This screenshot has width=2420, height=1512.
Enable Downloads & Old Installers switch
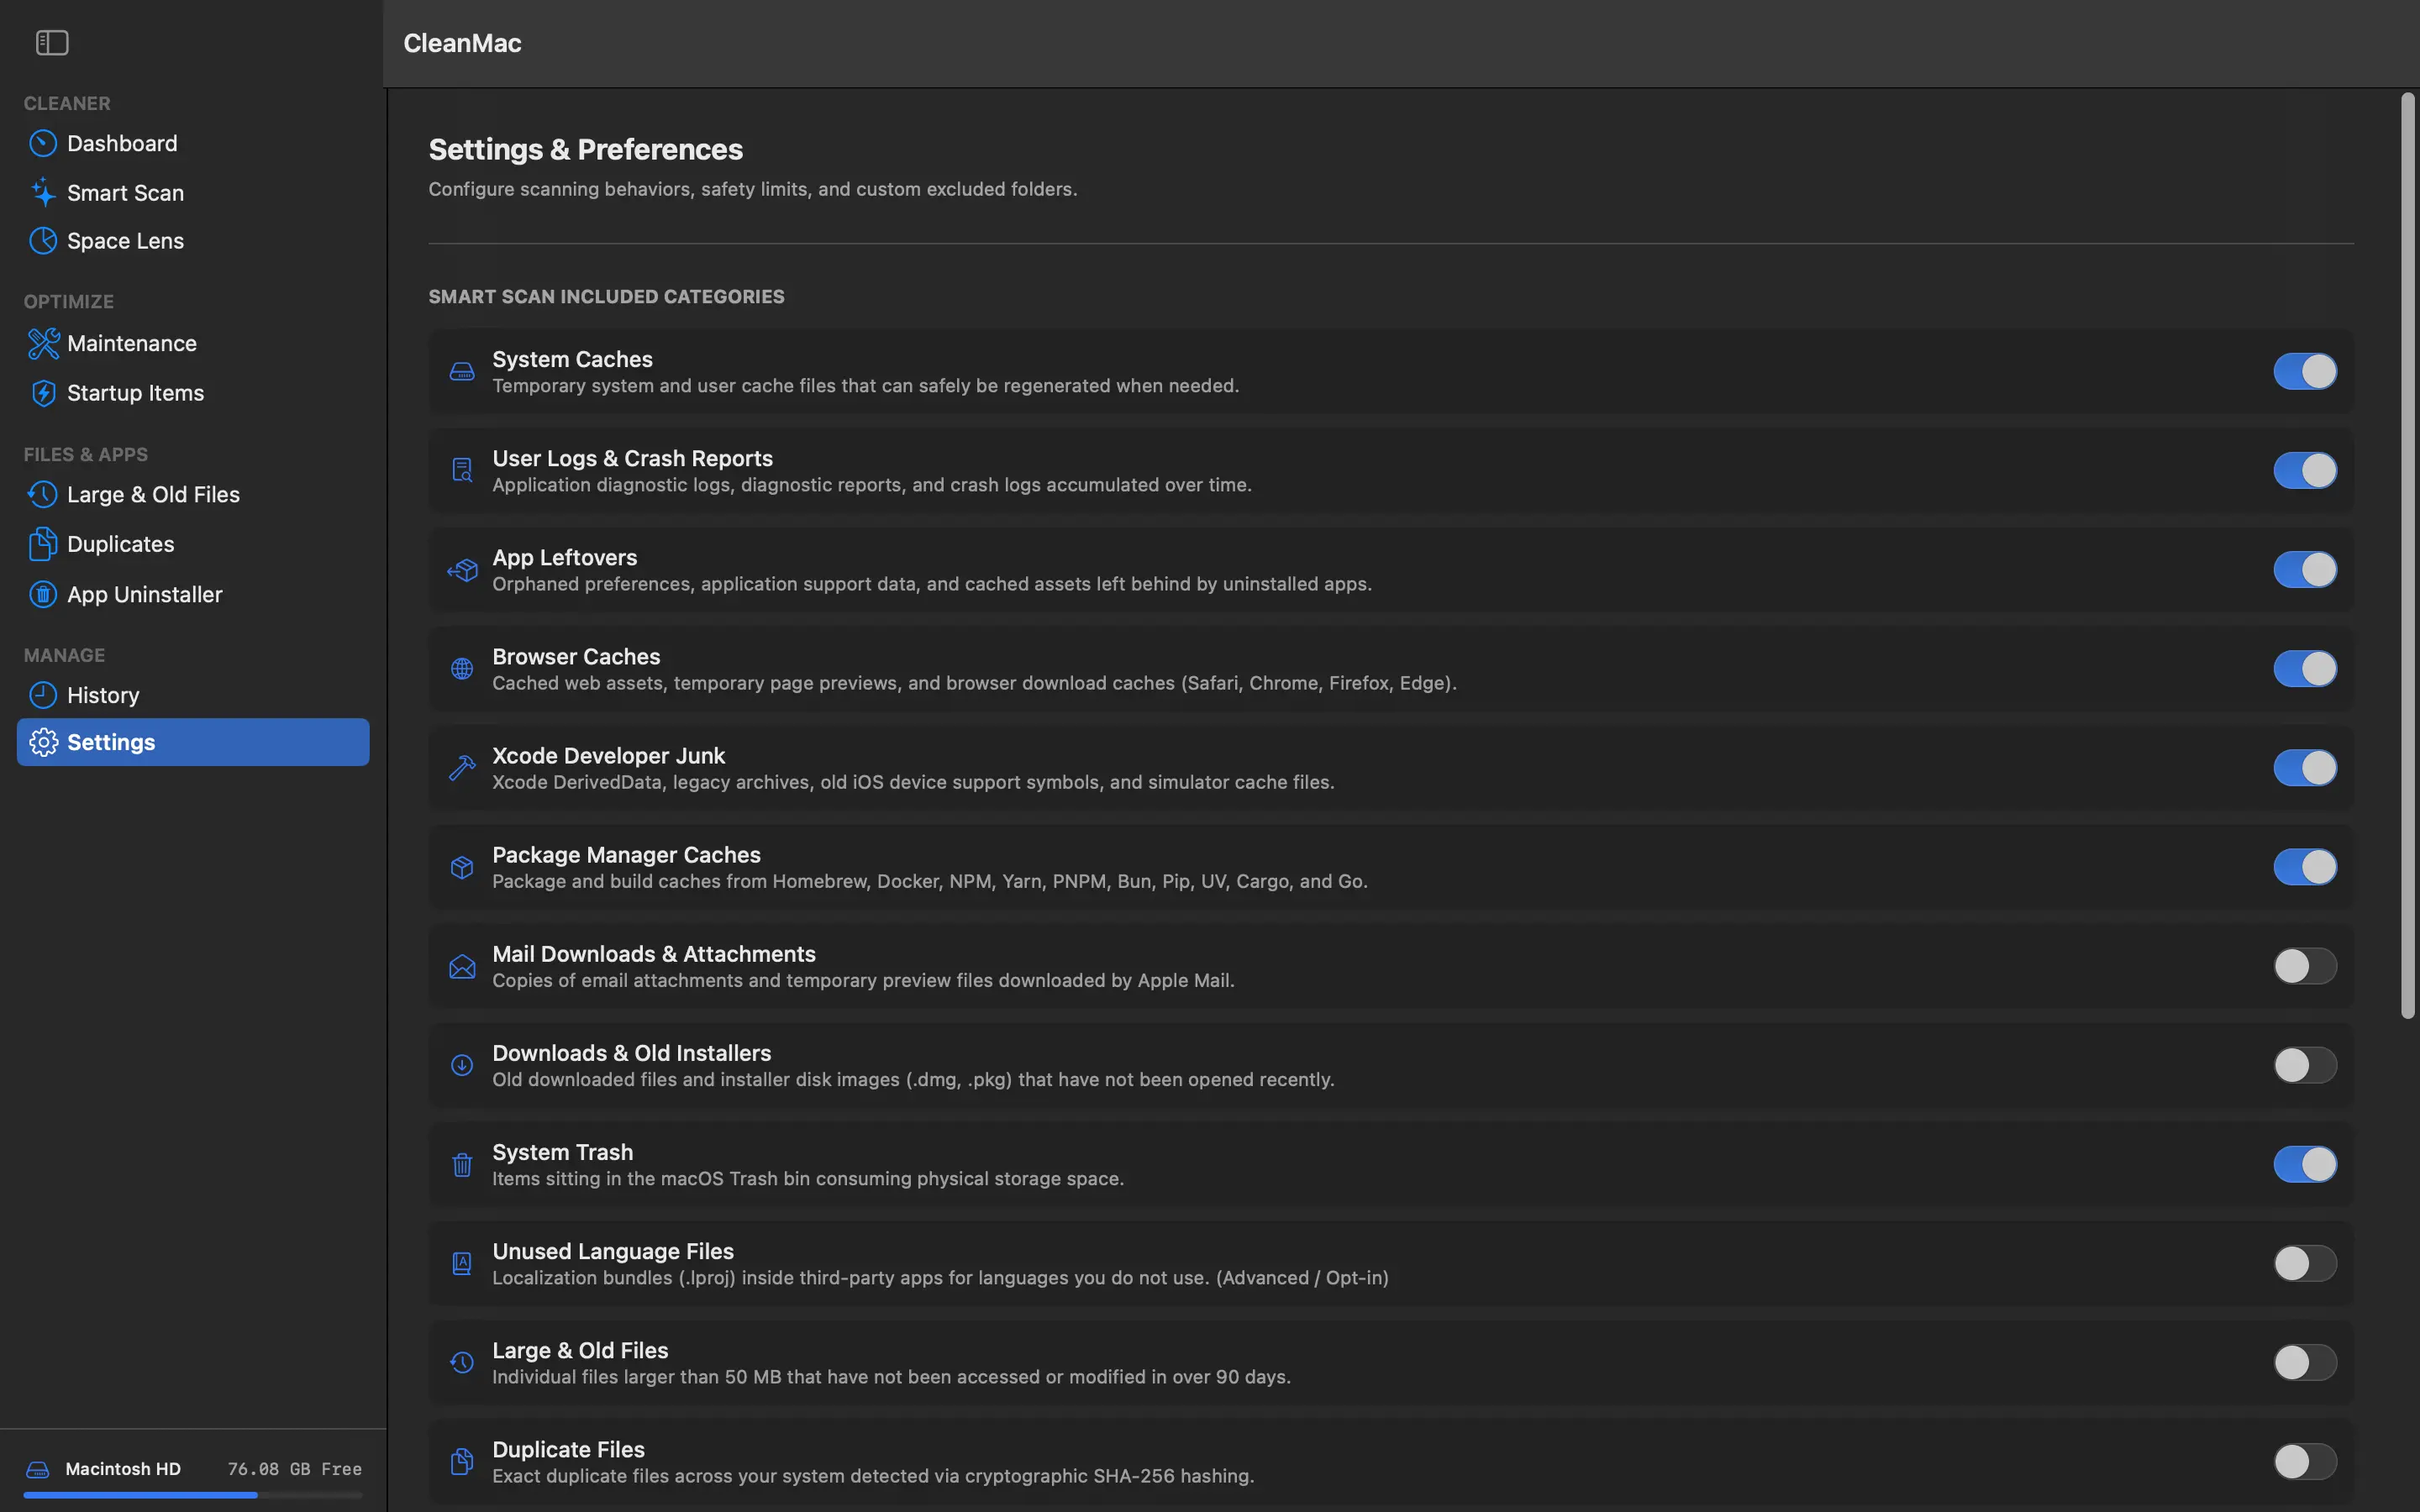(x=2304, y=1065)
